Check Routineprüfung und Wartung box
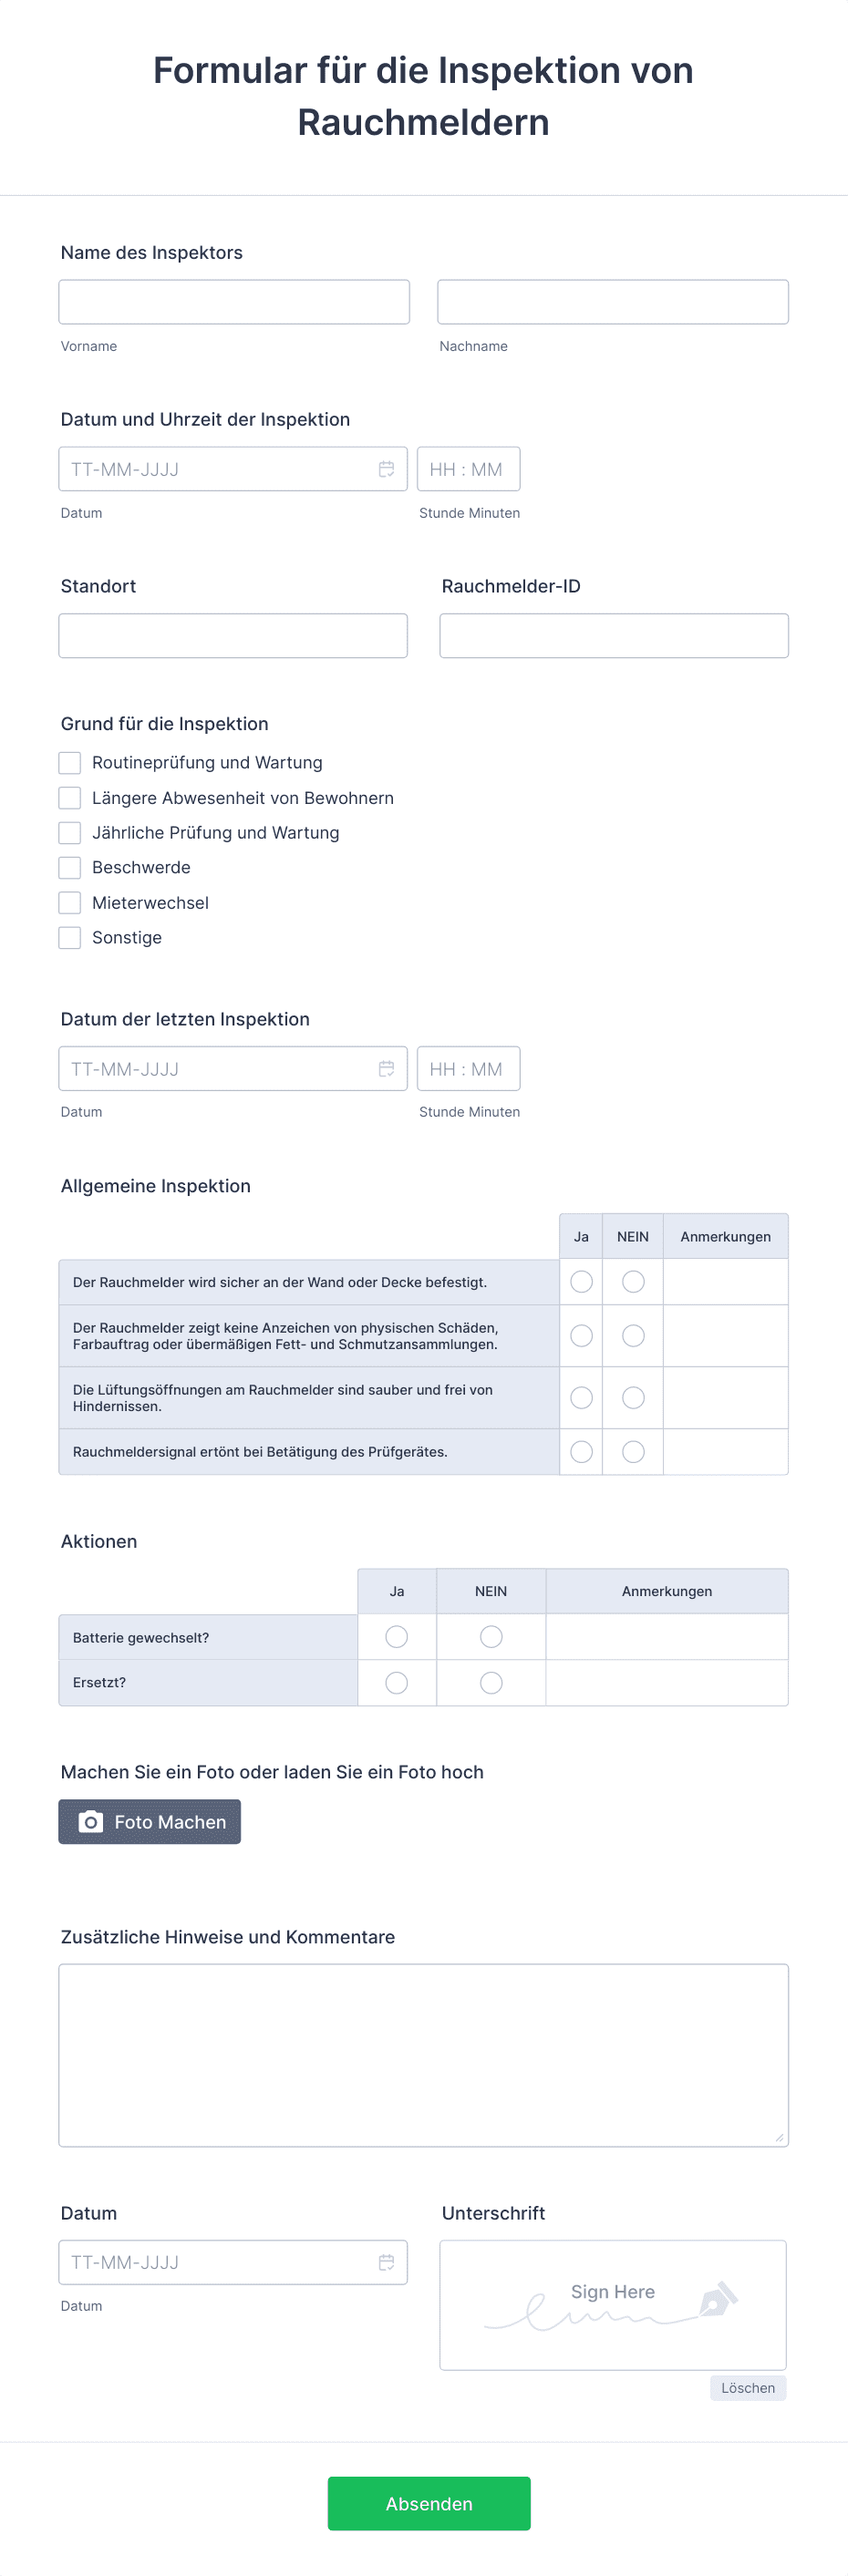Viewport: 848px width, 2576px height. pos(70,763)
